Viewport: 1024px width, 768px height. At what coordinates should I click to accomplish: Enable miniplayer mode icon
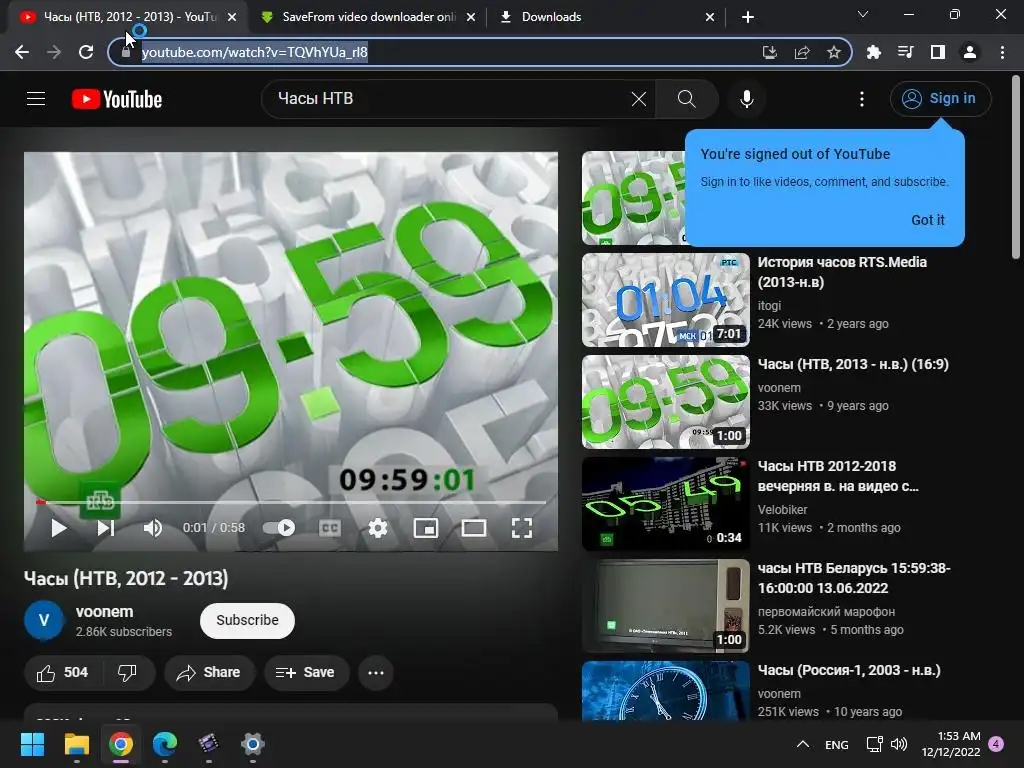click(426, 528)
